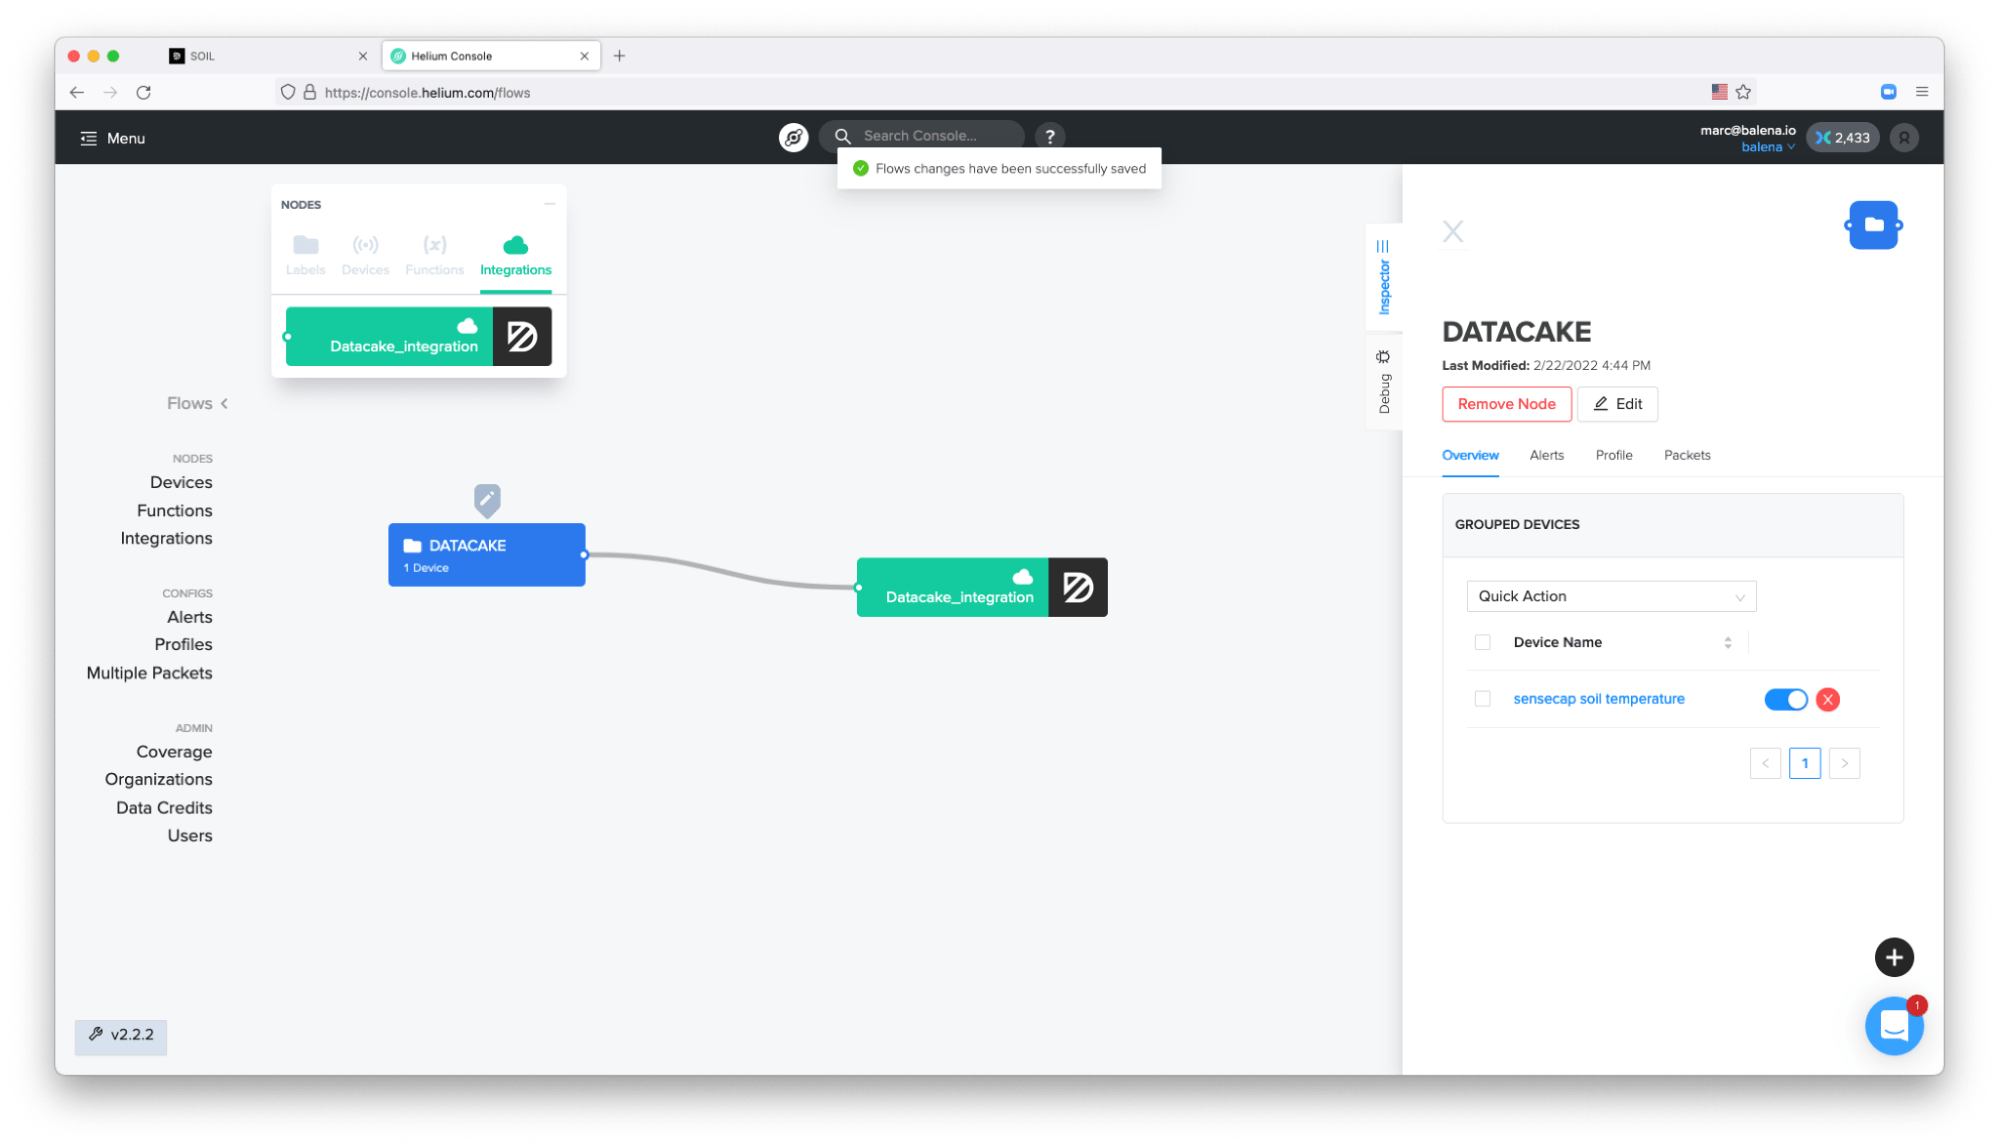Toggle the sensecap soil temperature switch
This screenshot has height=1148, width=1999.
coord(1785,700)
